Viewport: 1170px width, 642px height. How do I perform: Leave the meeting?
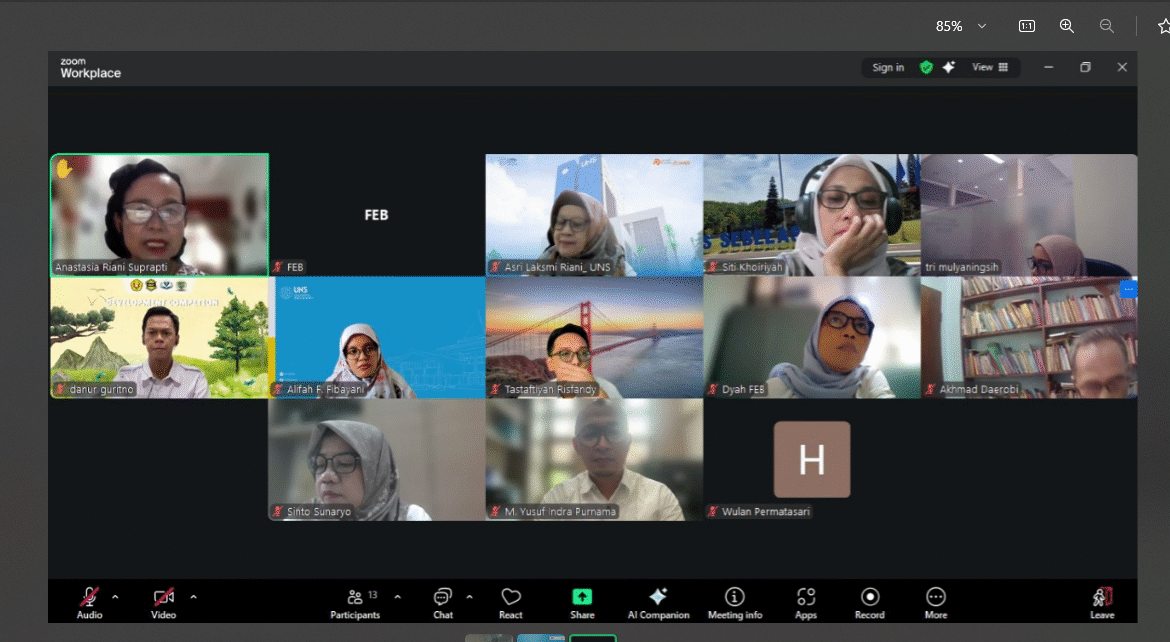1102,601
